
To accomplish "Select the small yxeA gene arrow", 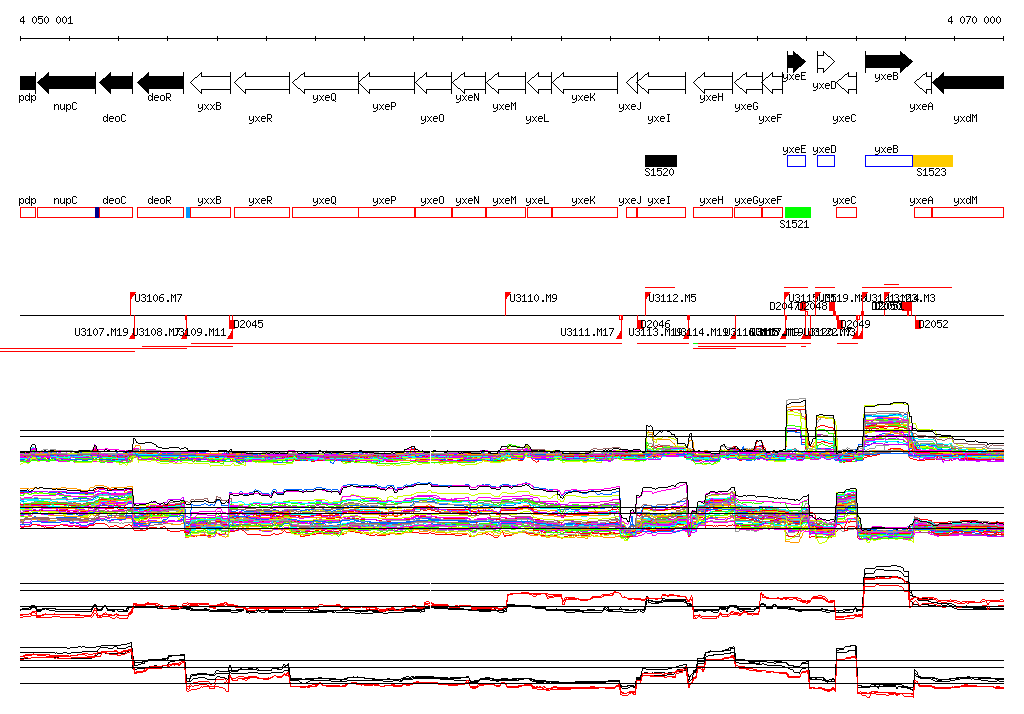I will pyautogui.click(x=923, y=83).
